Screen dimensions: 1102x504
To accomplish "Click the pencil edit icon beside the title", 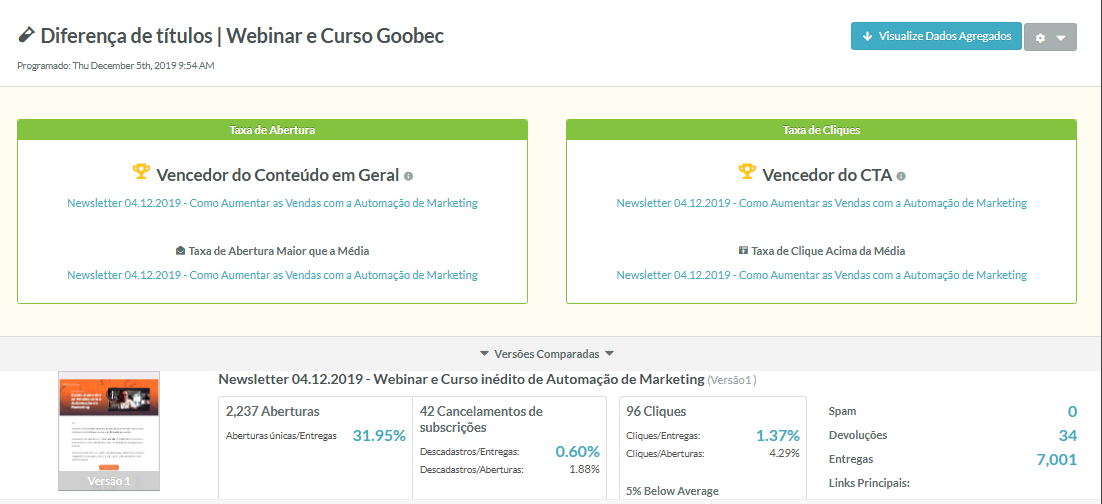I will pyautogui.click(x=26, y=34).
